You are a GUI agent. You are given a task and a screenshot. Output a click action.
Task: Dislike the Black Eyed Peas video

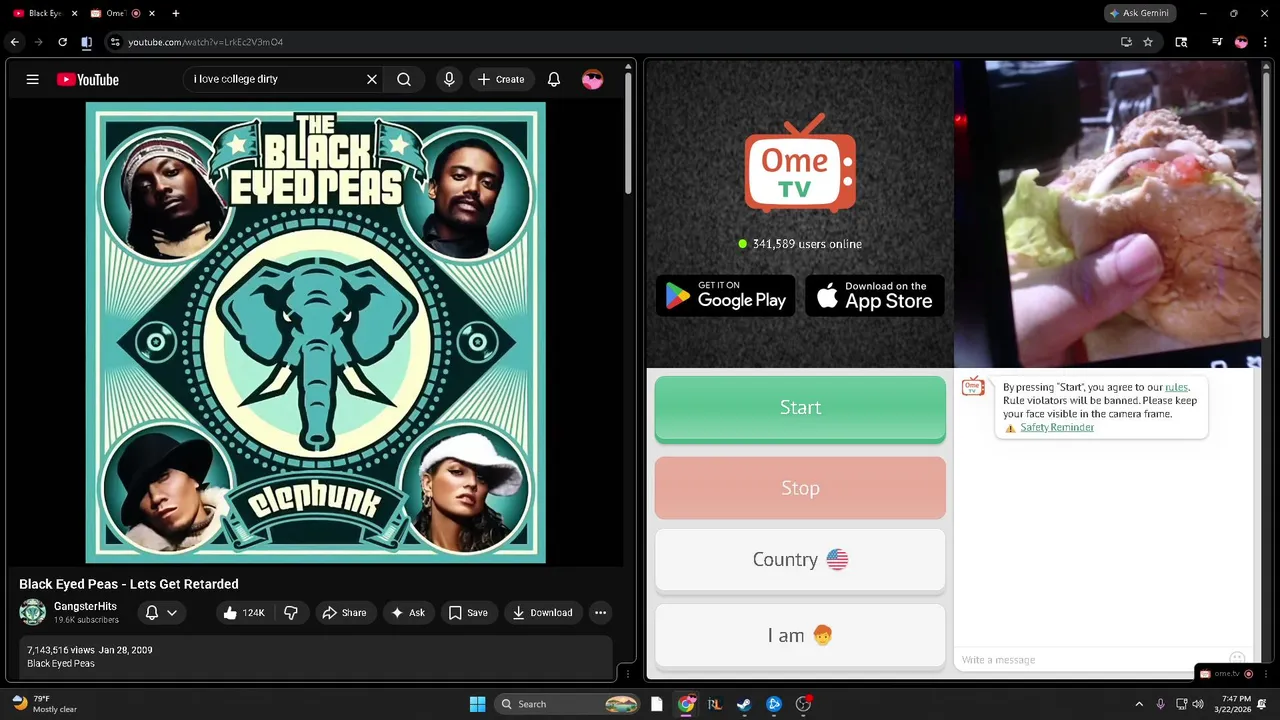(291, 612)
